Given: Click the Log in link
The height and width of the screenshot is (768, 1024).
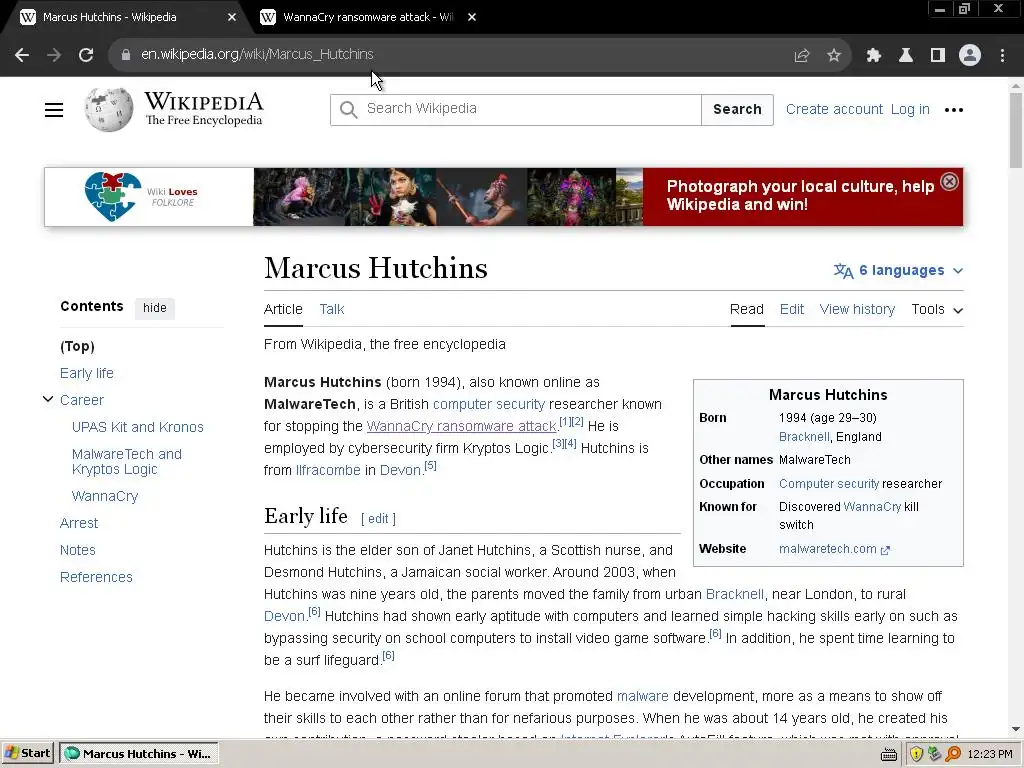Looking at the screenshot, I should pyautogui.click(x=910, y=109).
